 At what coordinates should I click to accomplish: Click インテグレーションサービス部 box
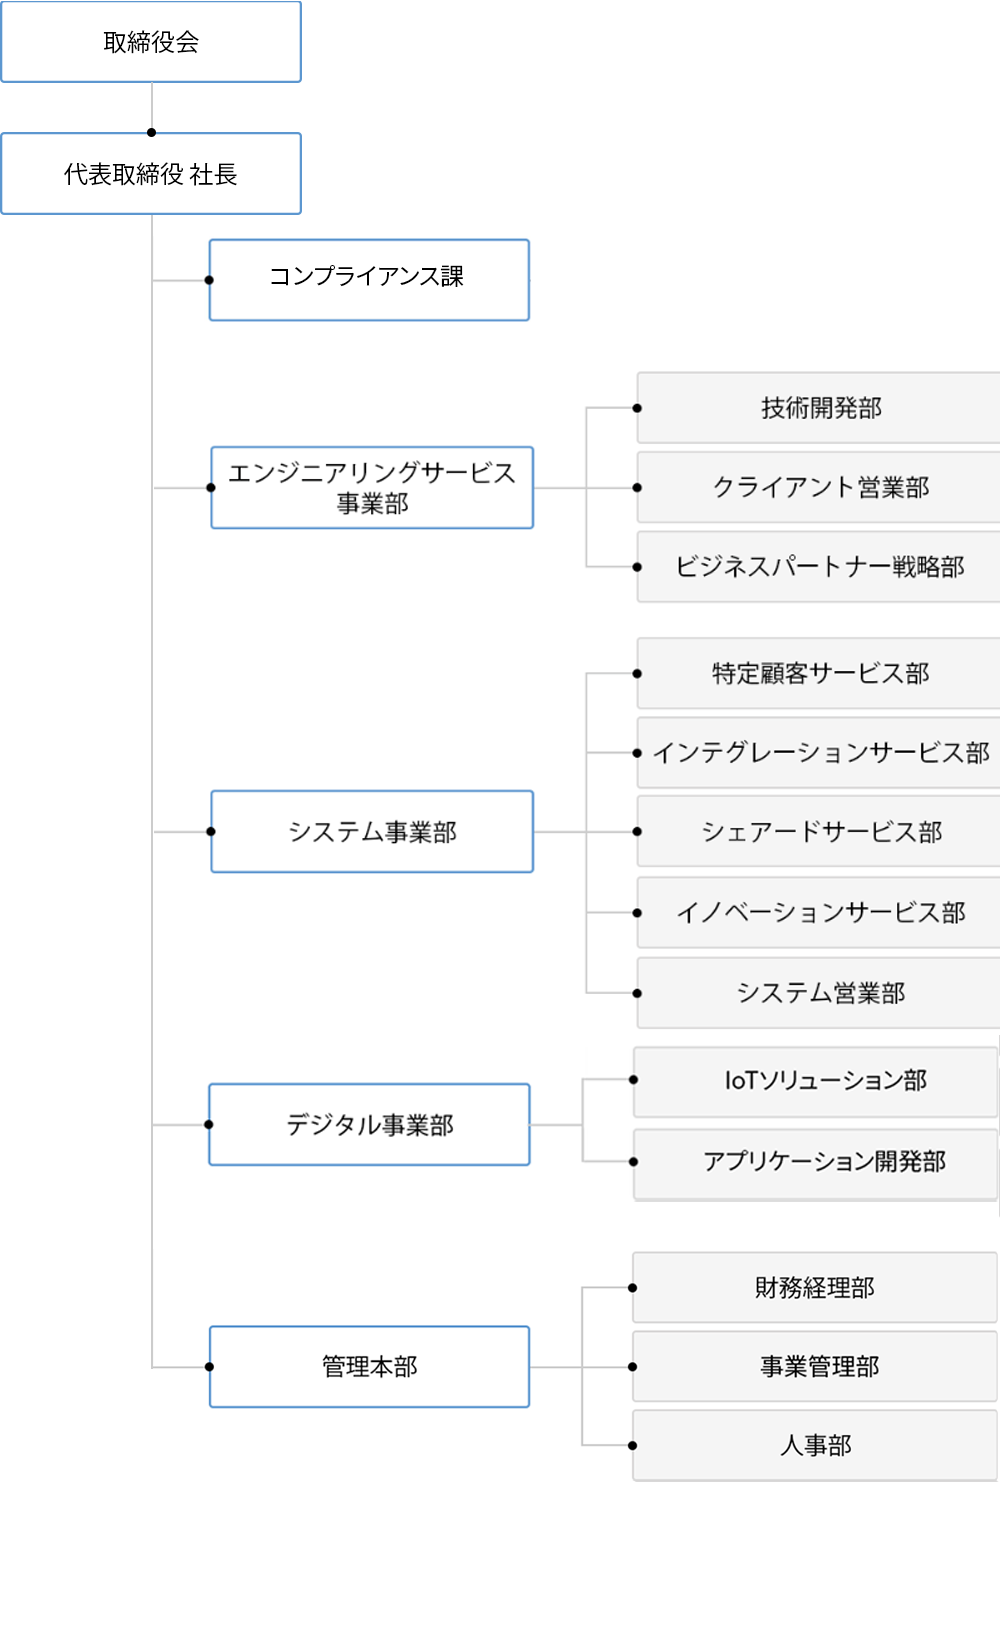819,753
